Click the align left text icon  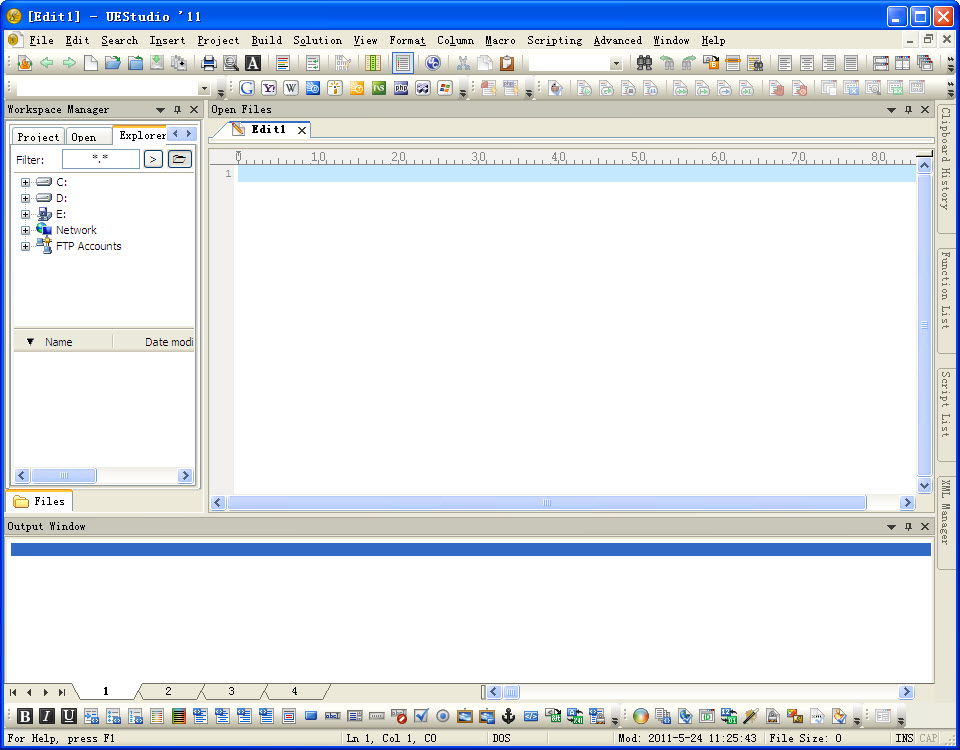[785, 63]
